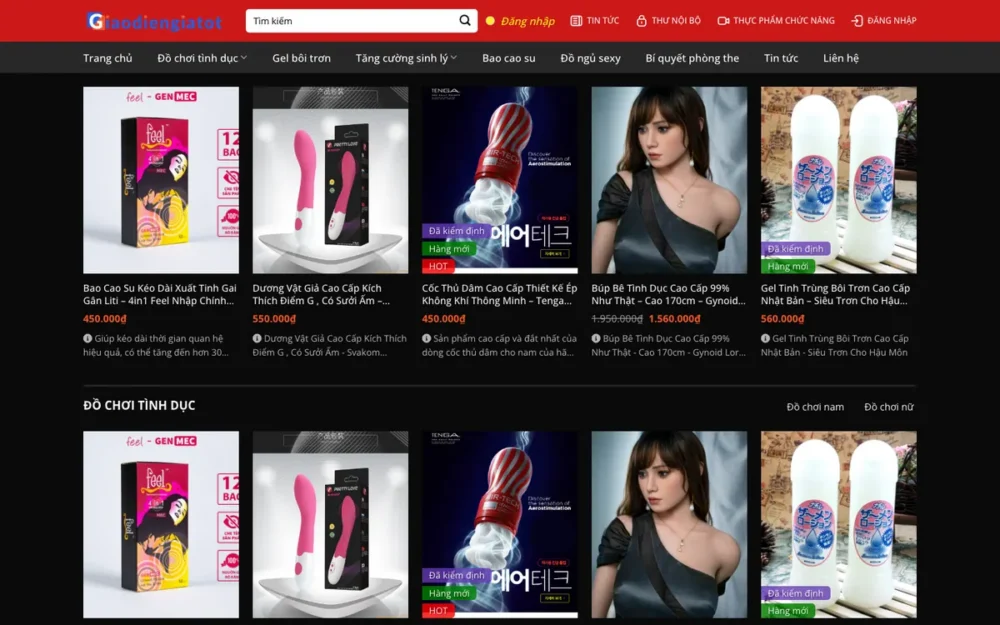1000x625 pixels.
Task: Click info icon before 'Sản phẩm cao cấp và đắt nhất'
Action: coord(426,339)
